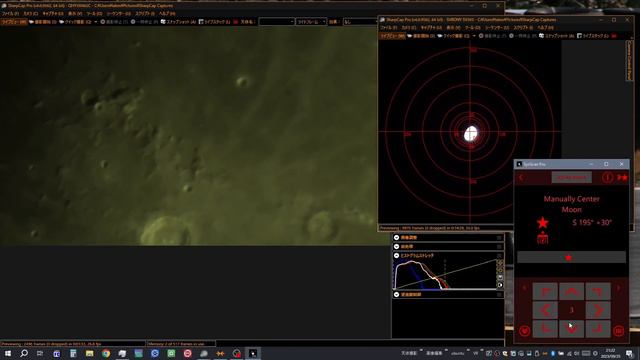
Task: Toggle Live View button in right SharpCap window
Action: pyautogui.click(x=393, y=36)
